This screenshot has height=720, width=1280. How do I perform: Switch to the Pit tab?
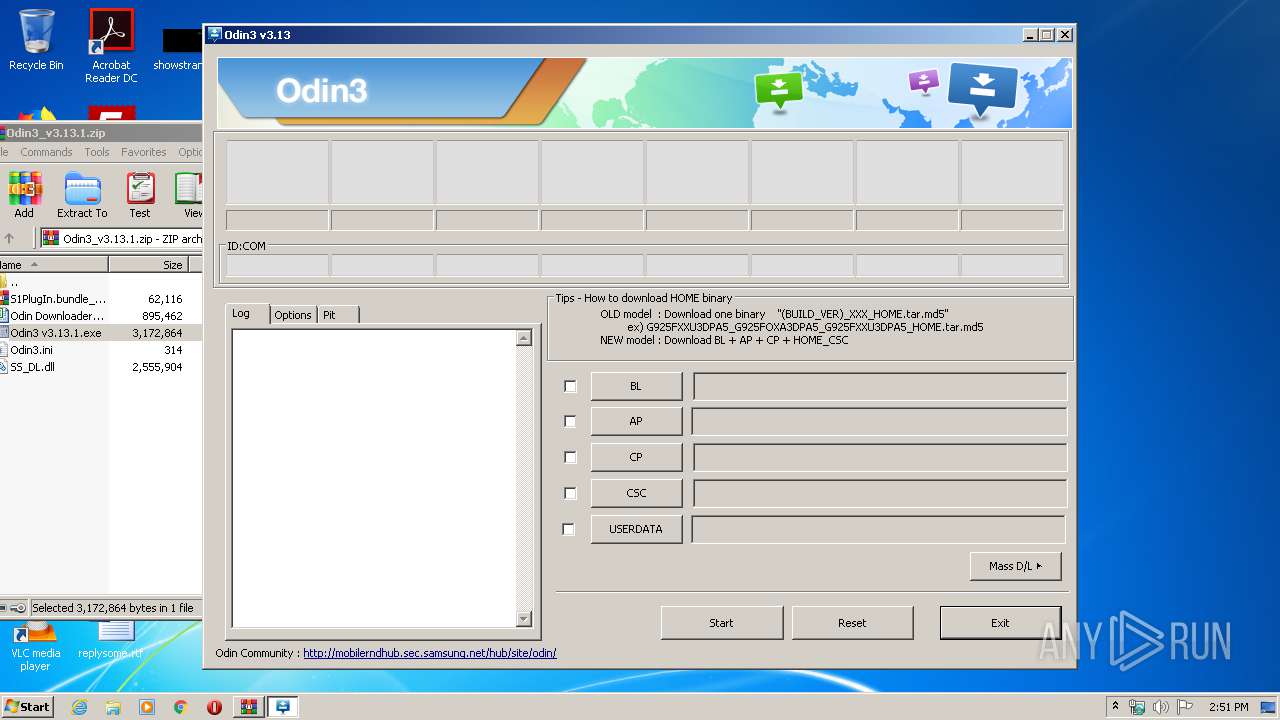pyautogui.click(x=337, y=315)
